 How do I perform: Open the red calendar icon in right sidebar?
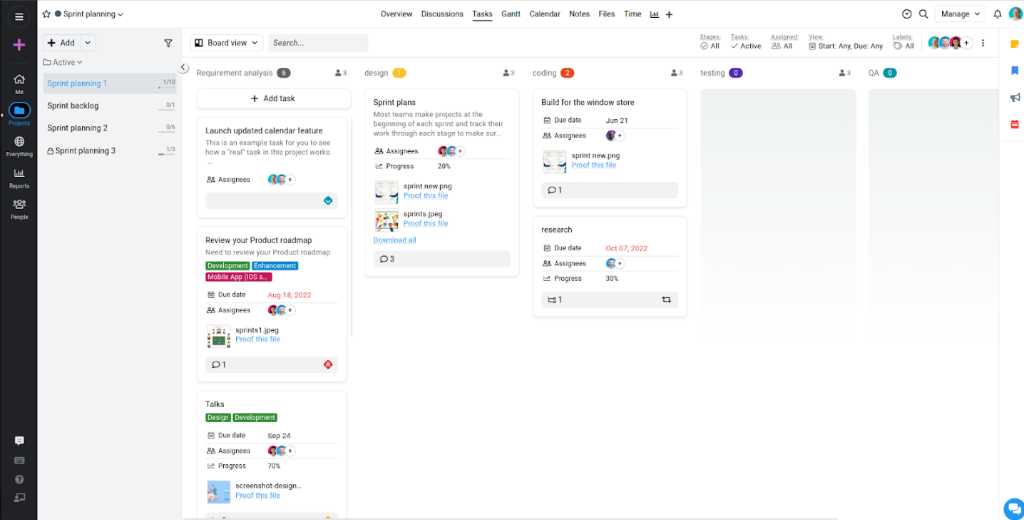point(1015,123)
